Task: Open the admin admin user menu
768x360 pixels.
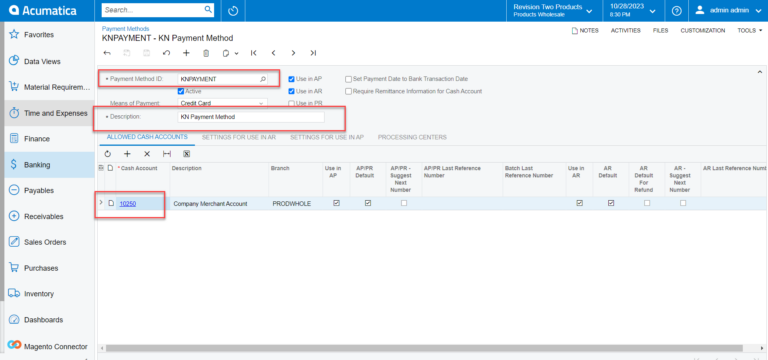Action: [729, 10]
